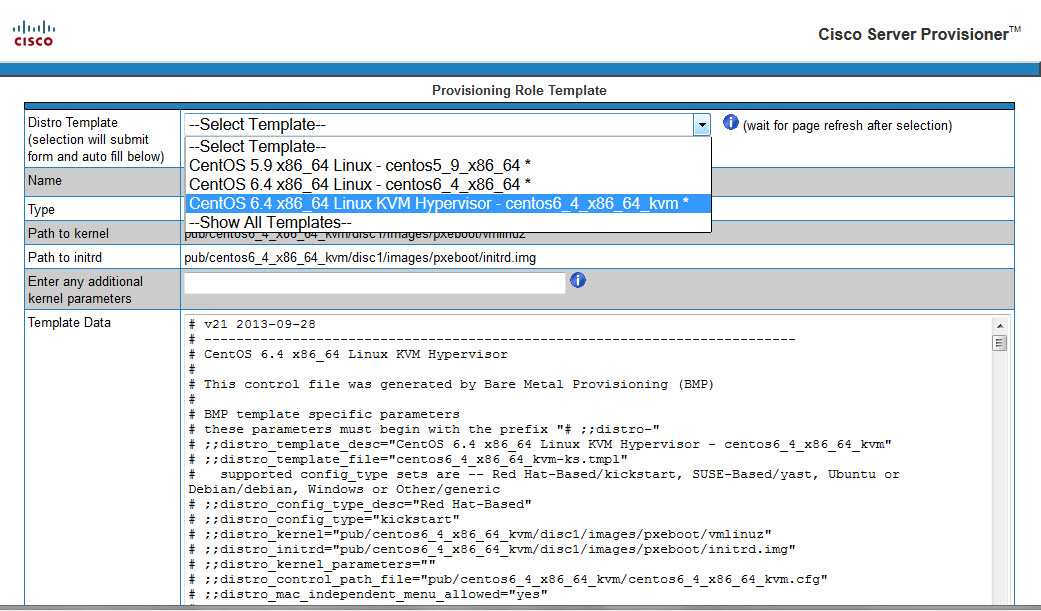The height and width of the screenshot is (611, 1041).
Task: Click the Path to initrd label
Action: click(x=65, y=258)
